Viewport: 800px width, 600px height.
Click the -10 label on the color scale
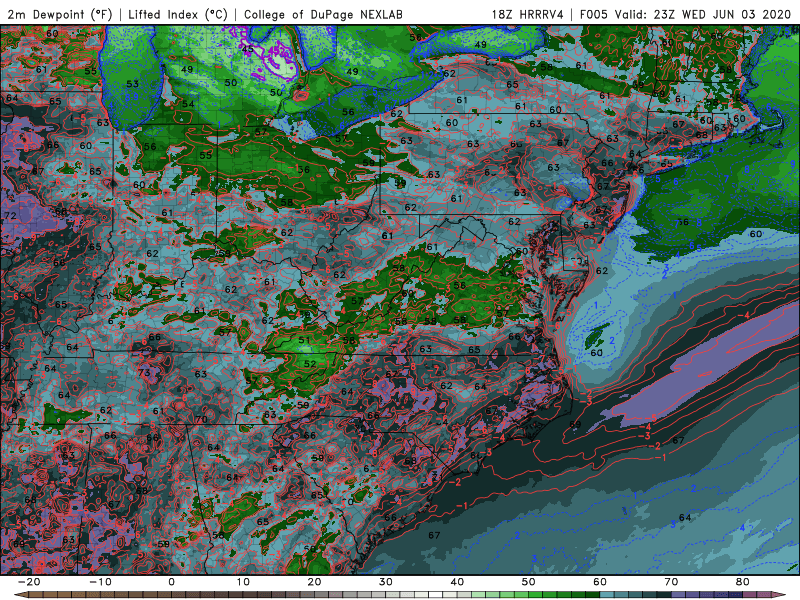(x=100, y=582)
